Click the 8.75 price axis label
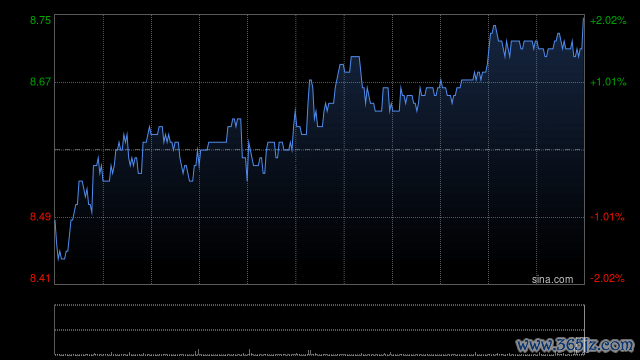The width and height of the screenshot is (640, 360). point(40,20)
